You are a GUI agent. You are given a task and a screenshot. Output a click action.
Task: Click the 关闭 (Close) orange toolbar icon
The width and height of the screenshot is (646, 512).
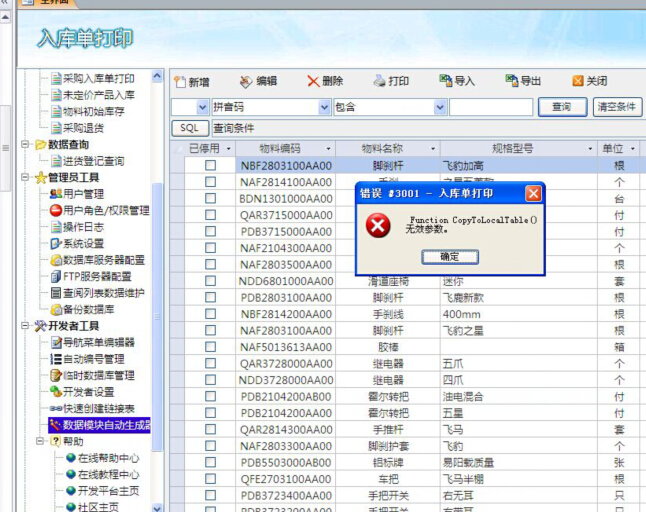(578, 82)
